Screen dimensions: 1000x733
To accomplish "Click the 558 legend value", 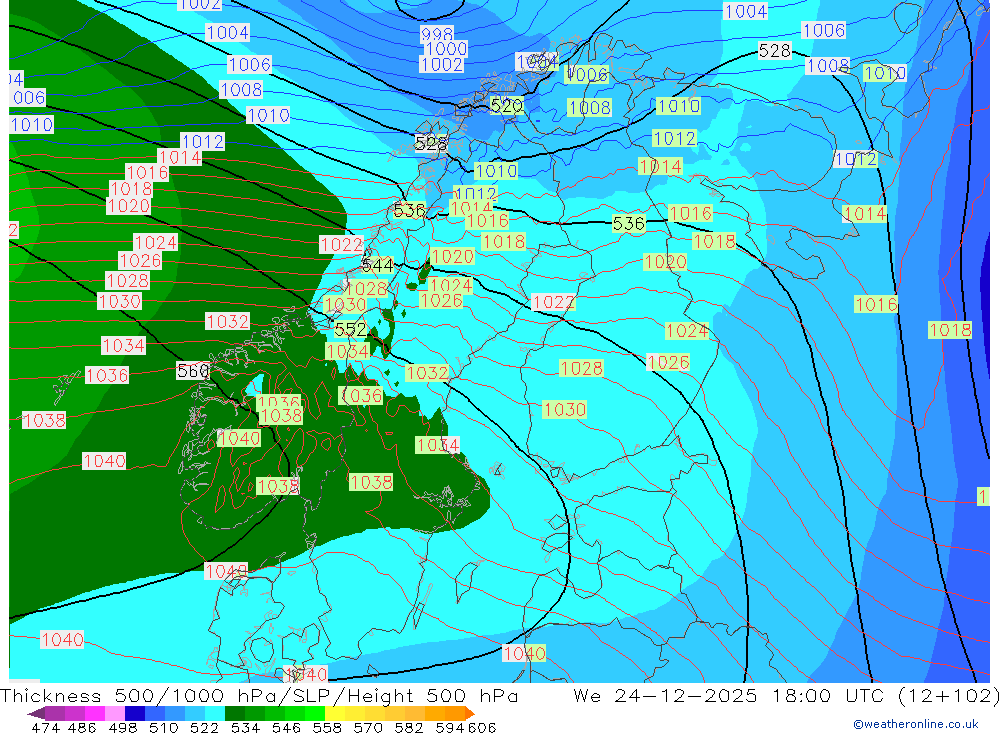I will coord(327,727).
